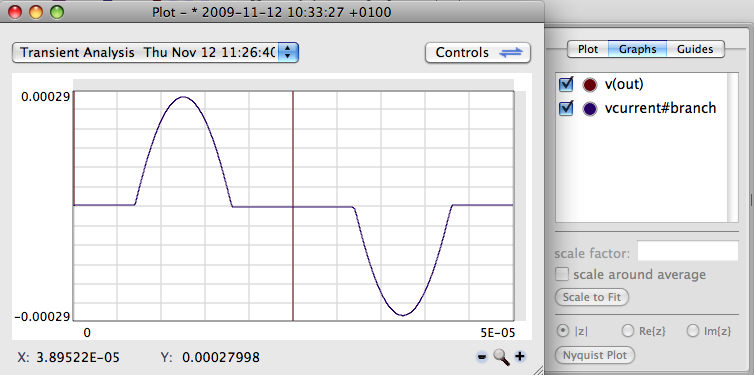The image size is (754, 375).
Task: Select the Graphs tab
Action: click(x=638, y=49)
